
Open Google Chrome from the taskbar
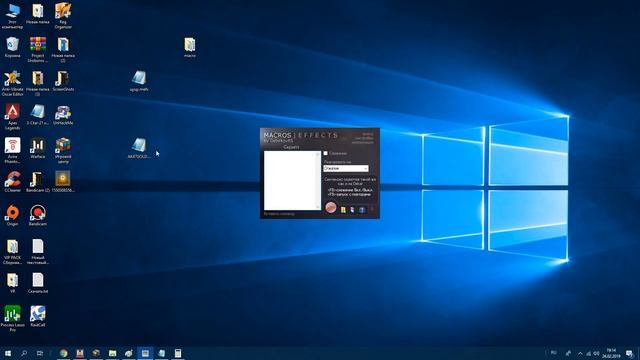click(63, 353)
